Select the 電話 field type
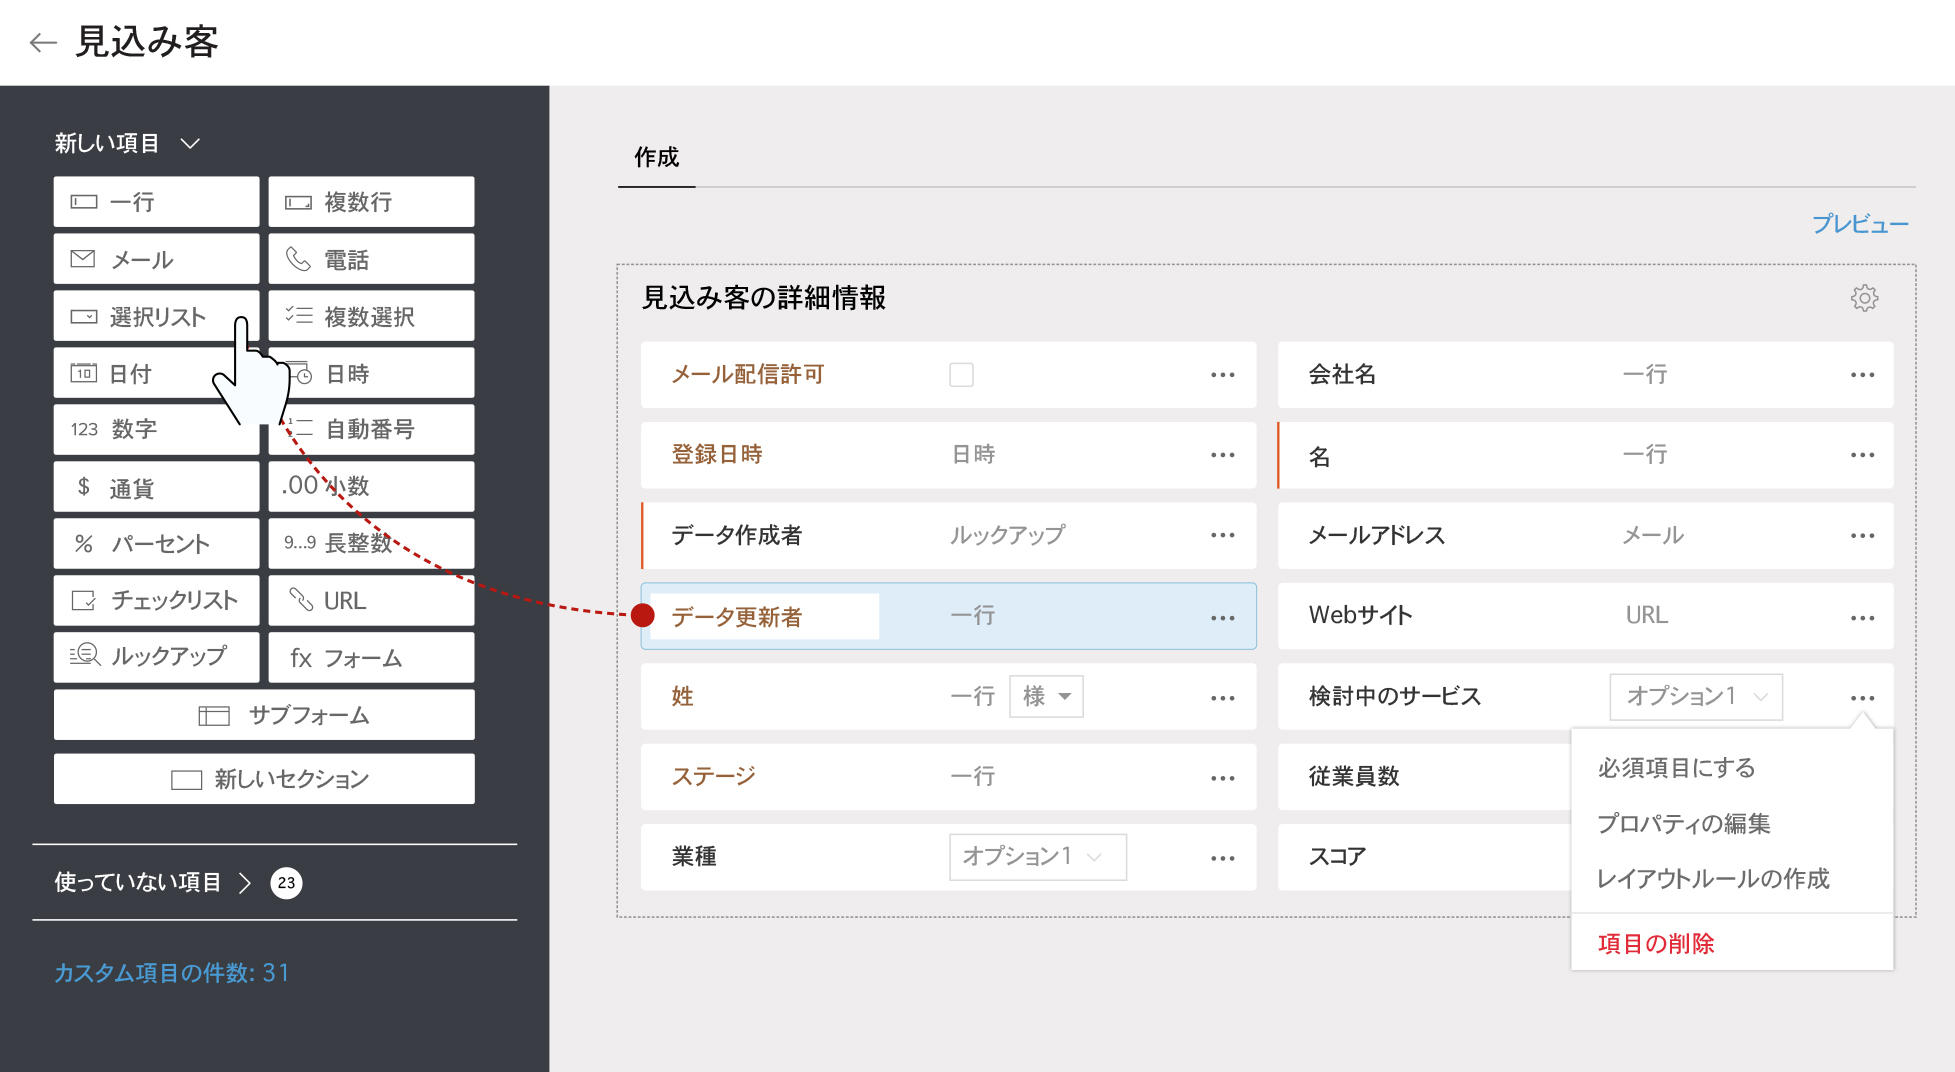 371,260
